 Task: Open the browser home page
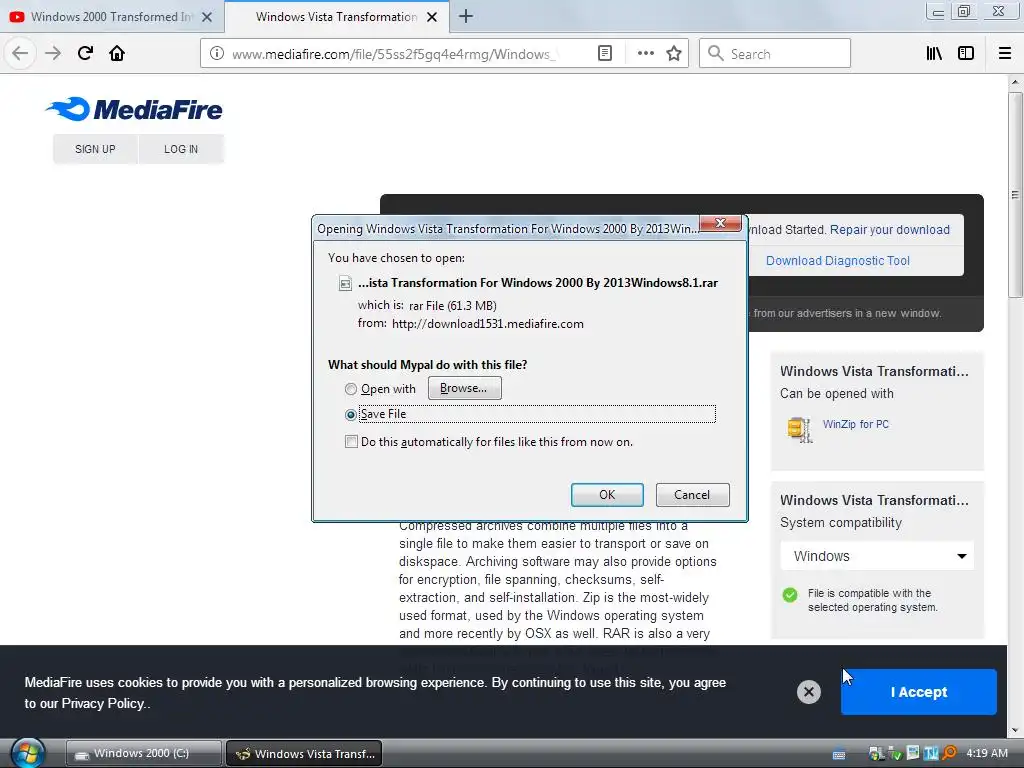tap(117, 53)
